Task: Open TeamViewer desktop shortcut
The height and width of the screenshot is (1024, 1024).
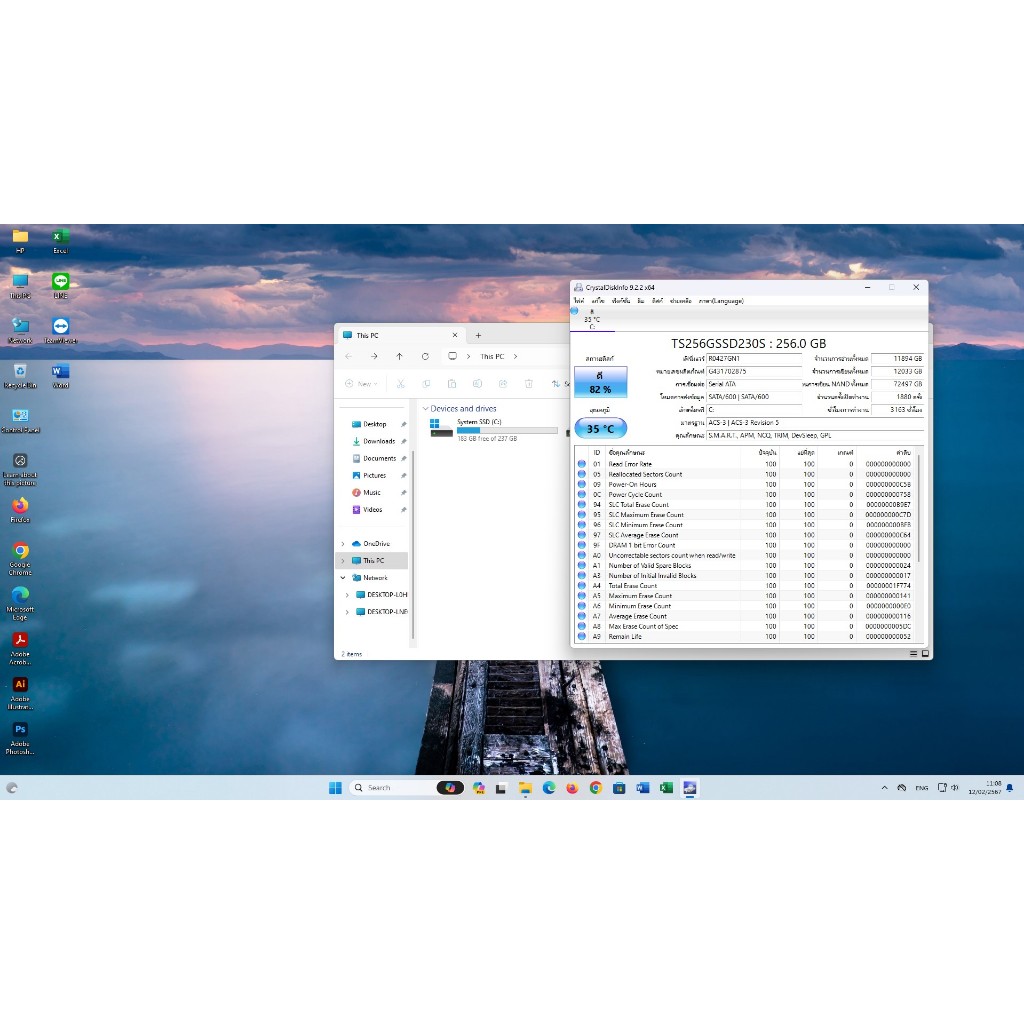Action: [61, 326]
